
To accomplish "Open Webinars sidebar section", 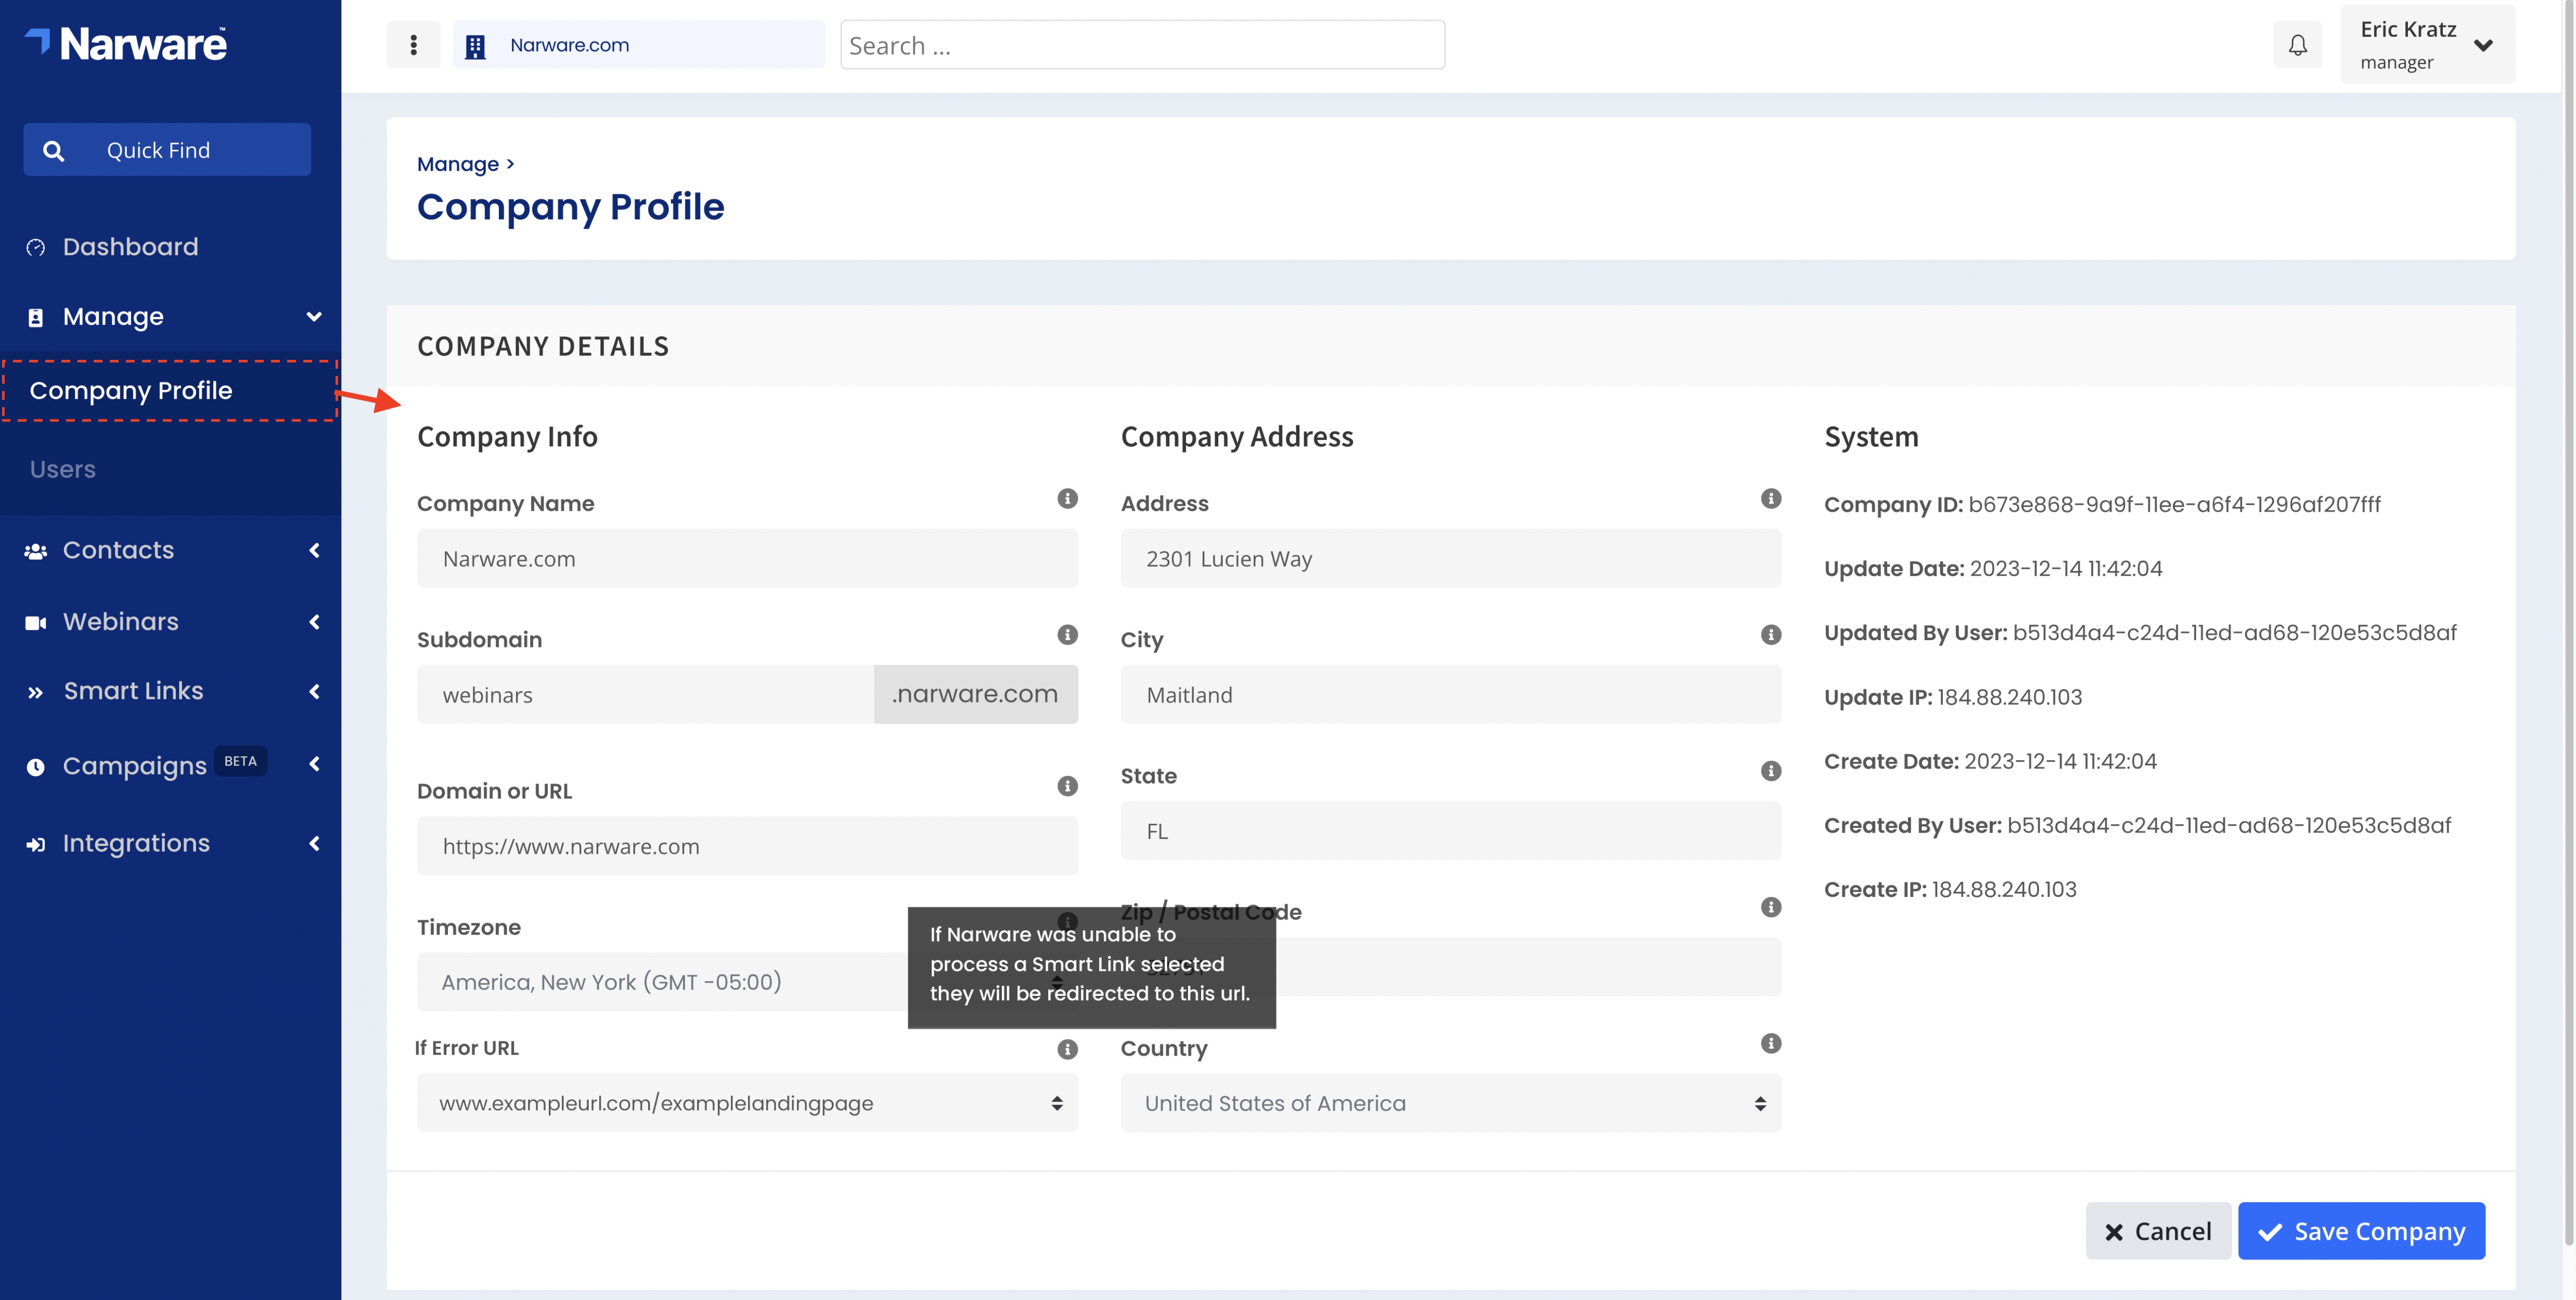I will (120, 622).
